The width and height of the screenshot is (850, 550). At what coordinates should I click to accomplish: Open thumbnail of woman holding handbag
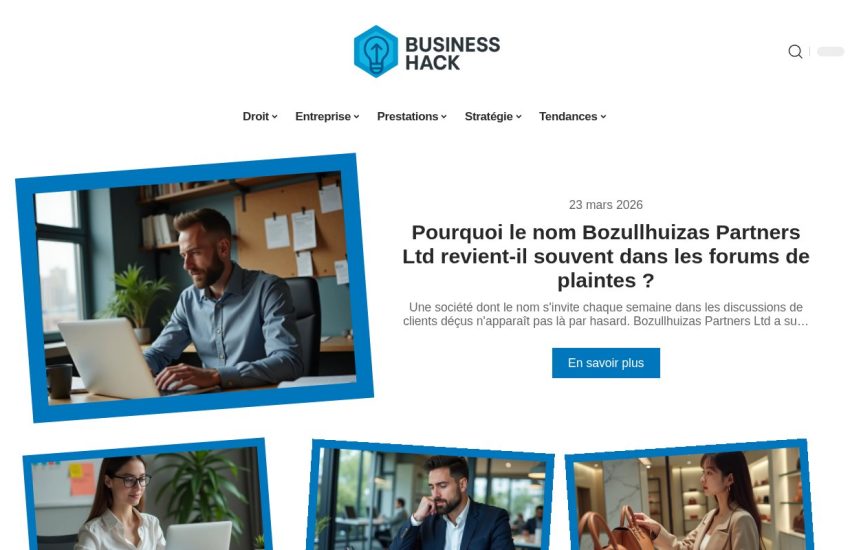[688, 496]
